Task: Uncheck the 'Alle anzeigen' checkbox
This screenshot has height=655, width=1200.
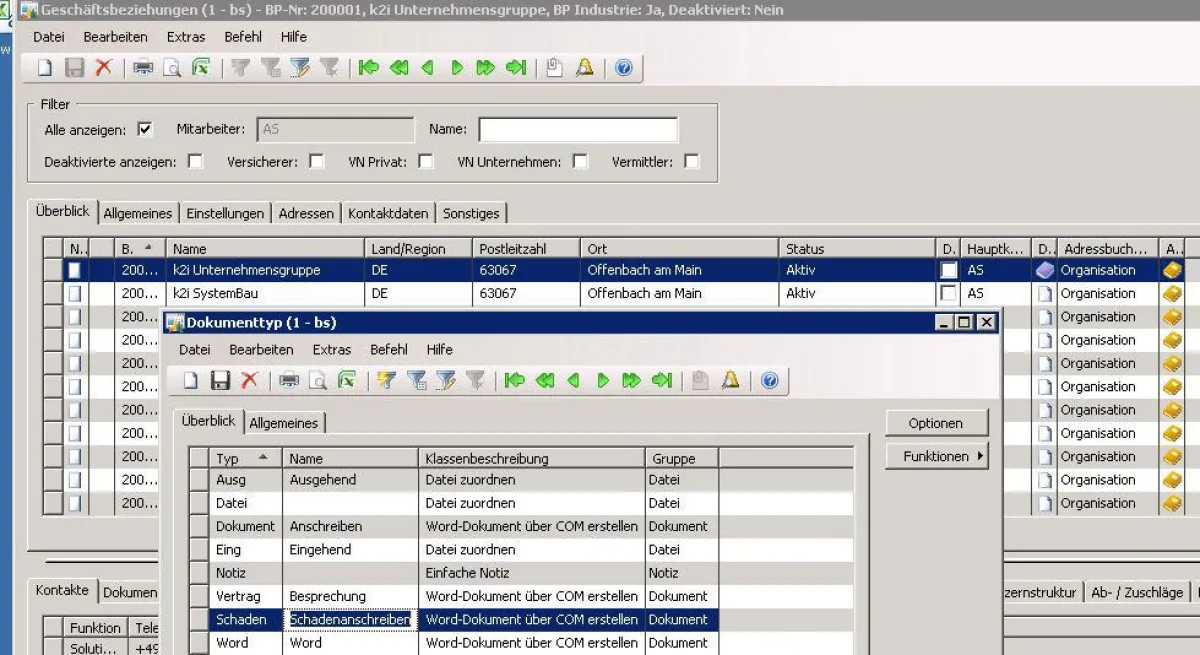Action: click(145, 129)
